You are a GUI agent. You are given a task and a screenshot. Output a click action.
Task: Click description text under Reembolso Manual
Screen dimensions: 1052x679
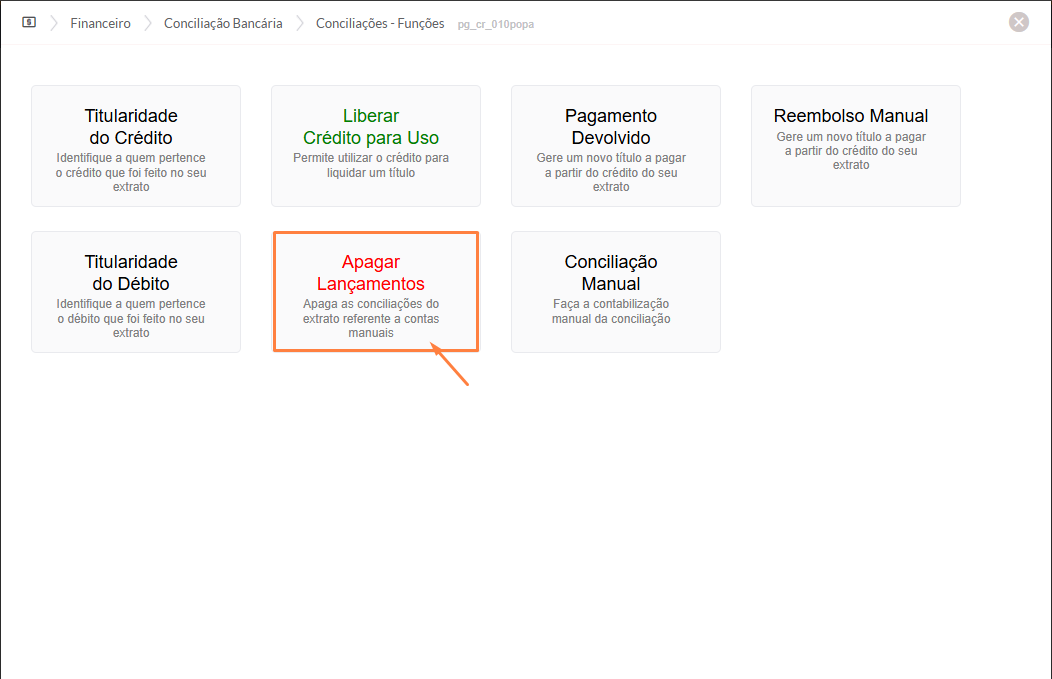click(x=851, y=150)
